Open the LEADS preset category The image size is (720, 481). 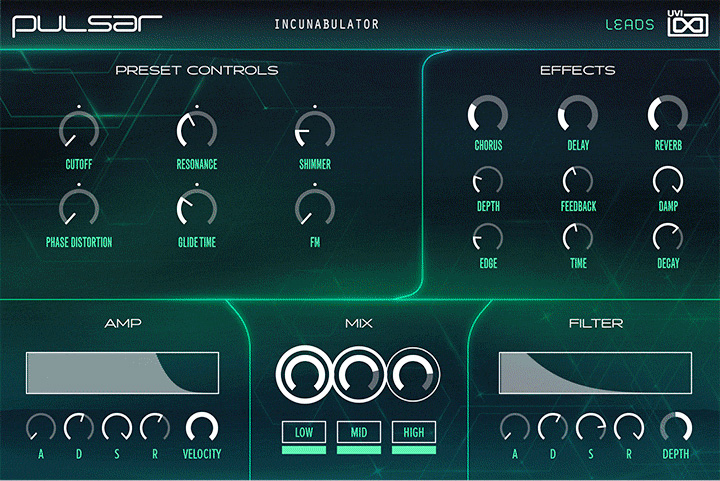coord(630,25)
